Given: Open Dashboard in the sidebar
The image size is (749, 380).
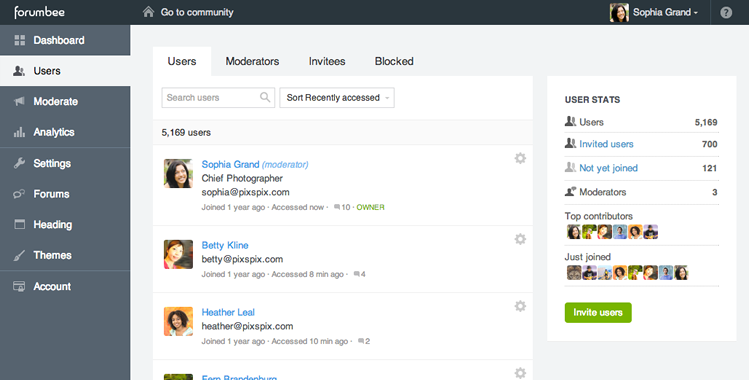Looking at the screenshot, I should click(65, 40).
